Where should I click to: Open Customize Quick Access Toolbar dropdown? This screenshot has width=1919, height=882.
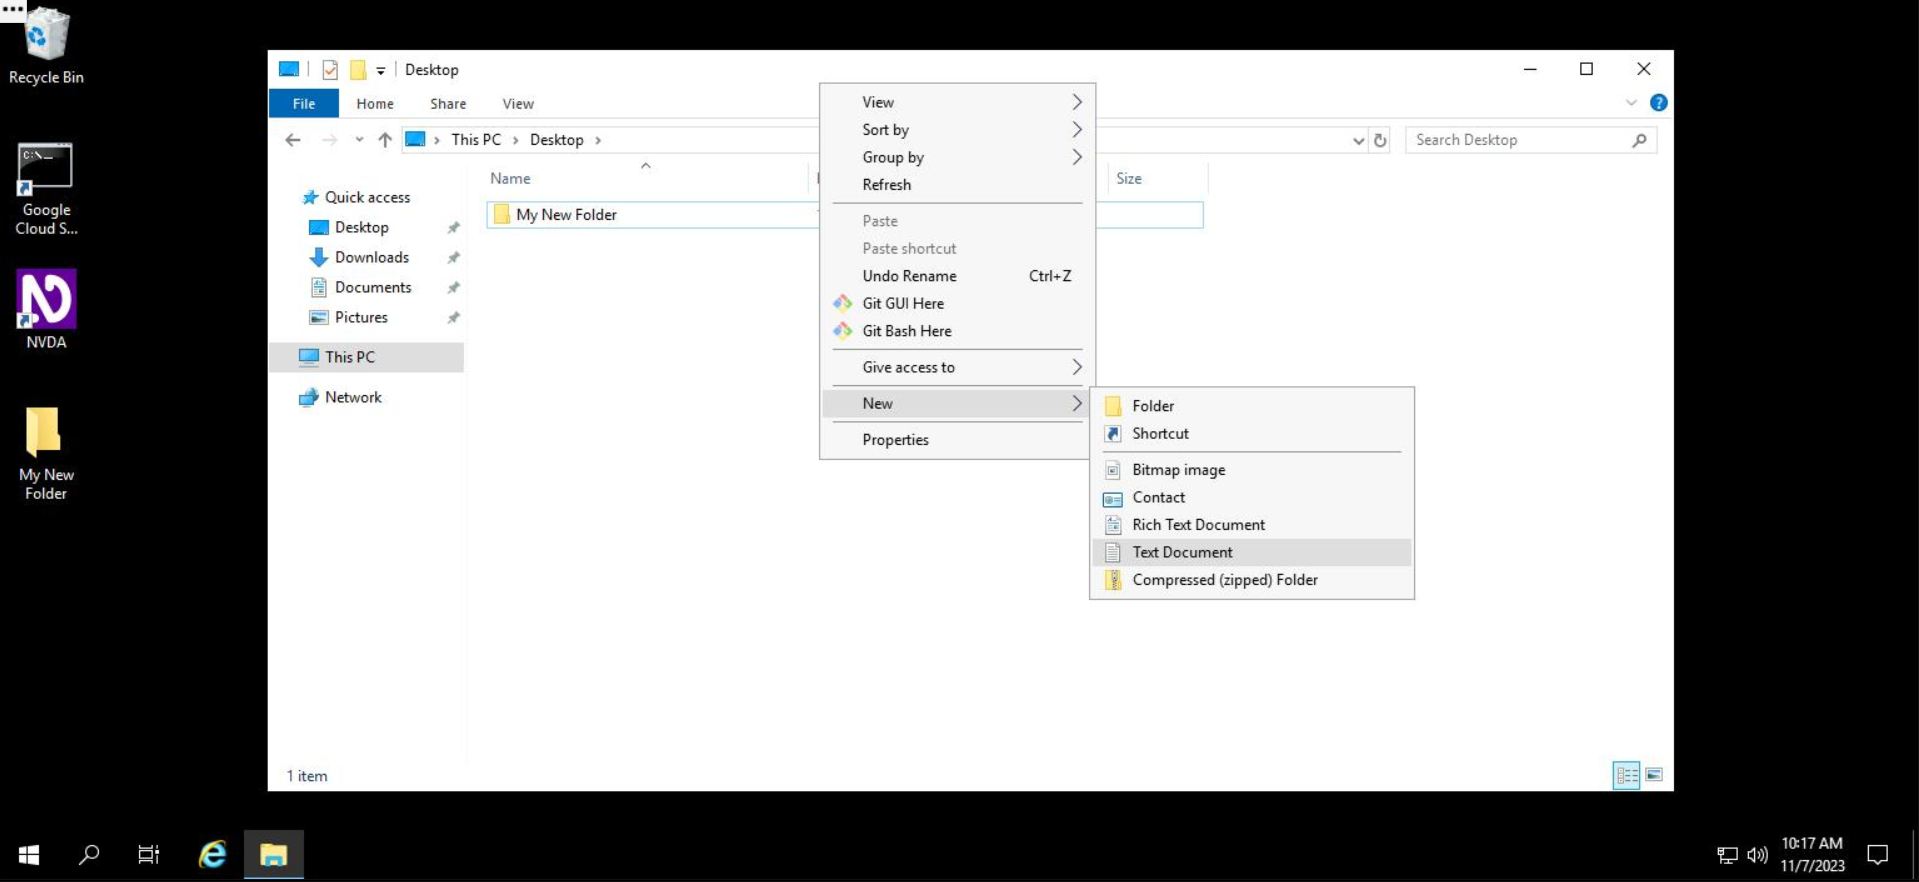pyautogui.click(x=381, y=71)
